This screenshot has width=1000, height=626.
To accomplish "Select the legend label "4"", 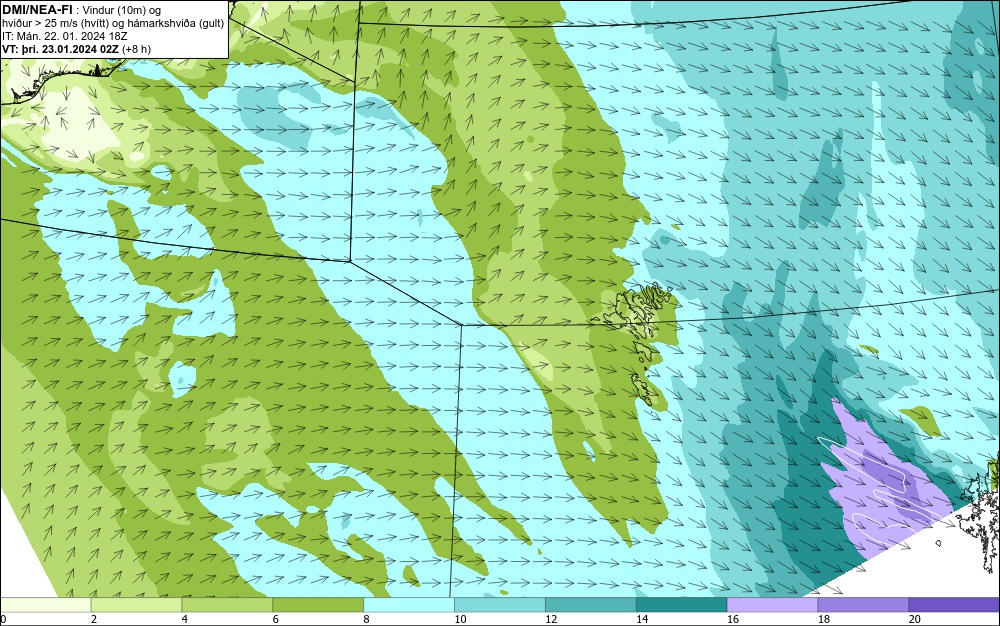I will (184, 619).
